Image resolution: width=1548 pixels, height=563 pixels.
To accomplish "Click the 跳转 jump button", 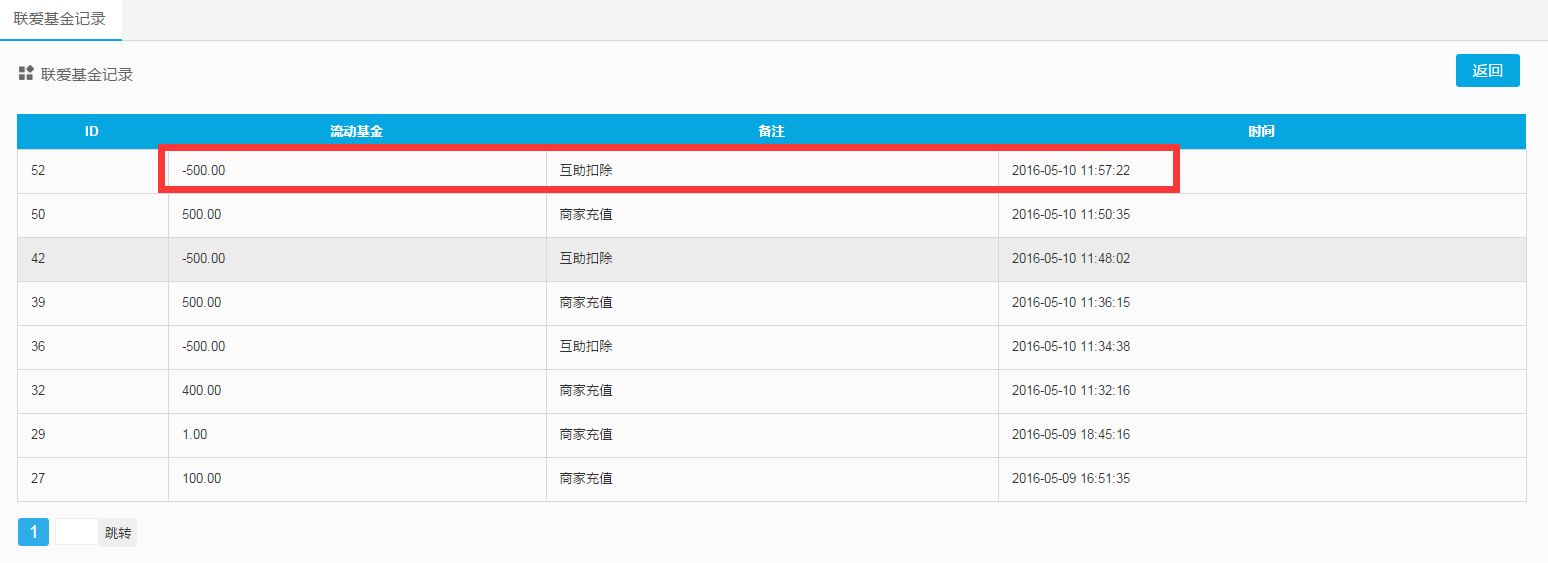I will pos(118,533).
